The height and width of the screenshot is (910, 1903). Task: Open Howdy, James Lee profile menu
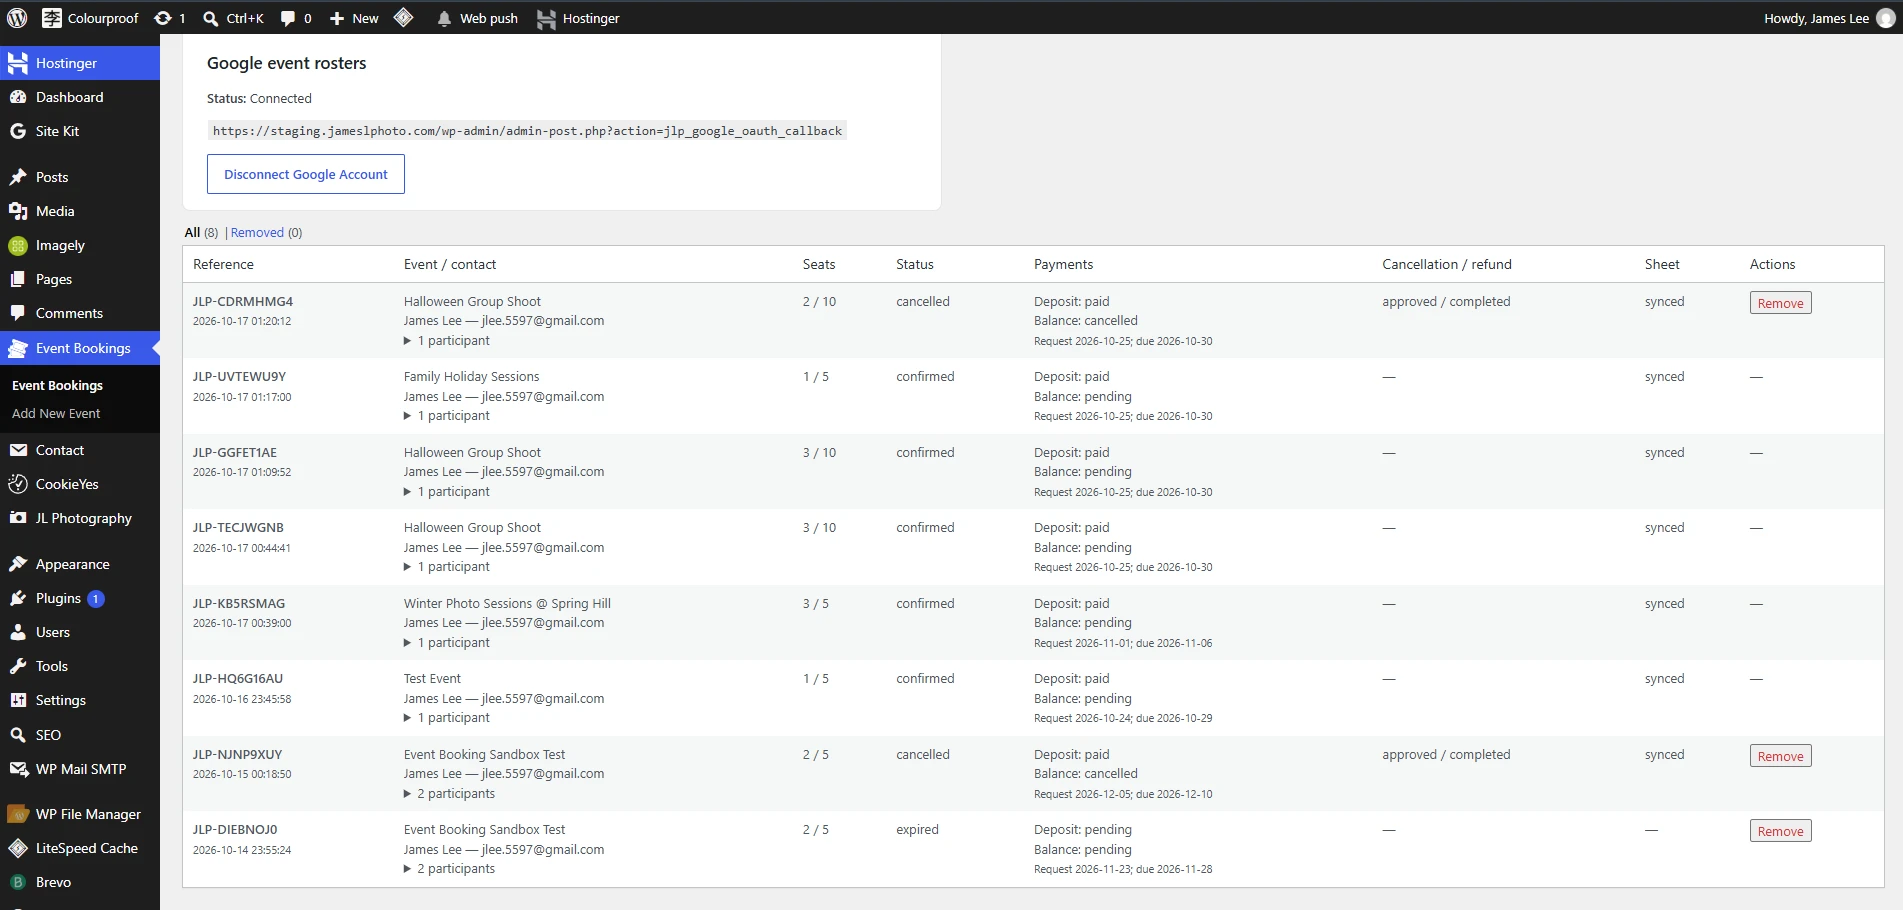pos(1829,18)
